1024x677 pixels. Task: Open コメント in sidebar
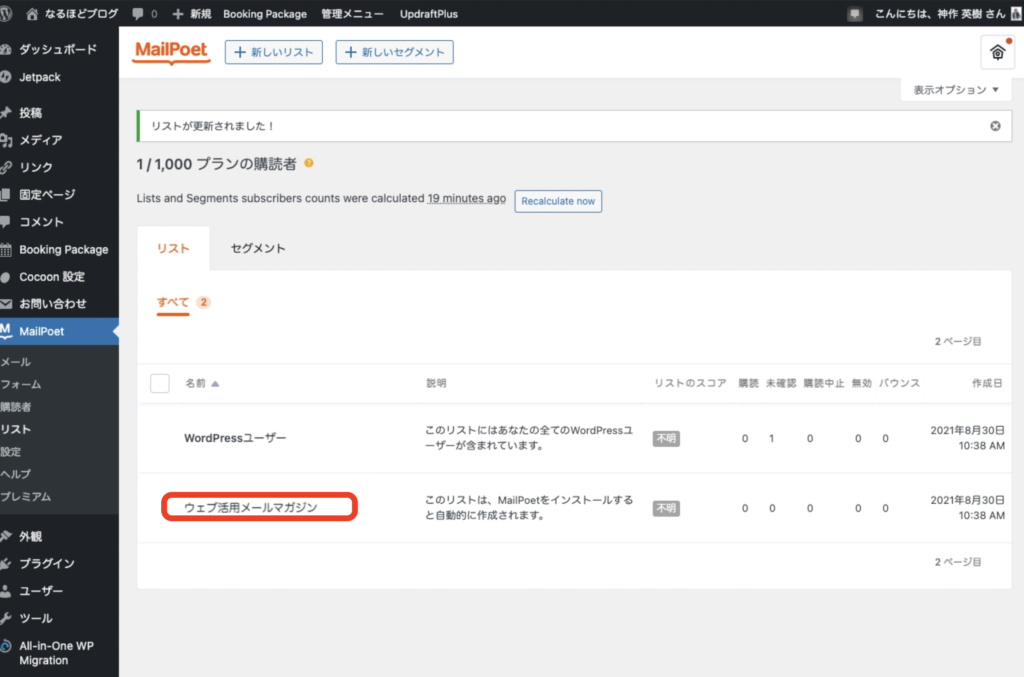(x=41, y=222)
